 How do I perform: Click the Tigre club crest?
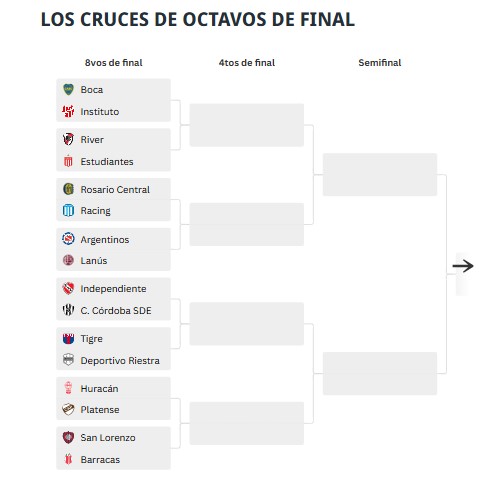click(x=68, y=338)
